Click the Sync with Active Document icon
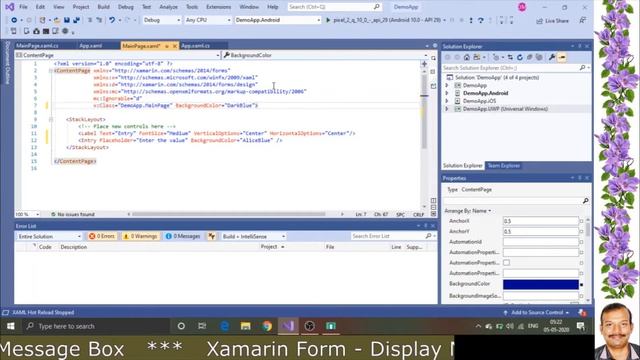 click(510, 58)
